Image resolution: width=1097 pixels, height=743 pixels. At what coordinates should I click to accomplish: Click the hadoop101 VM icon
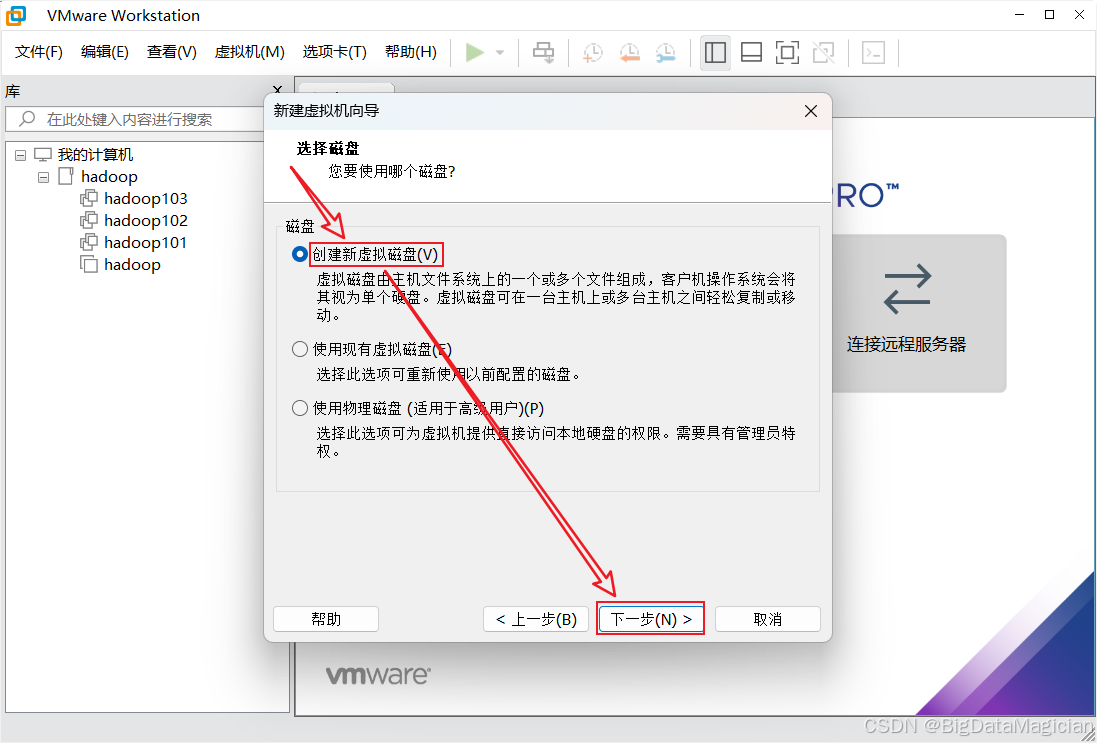tap(89, 242)
